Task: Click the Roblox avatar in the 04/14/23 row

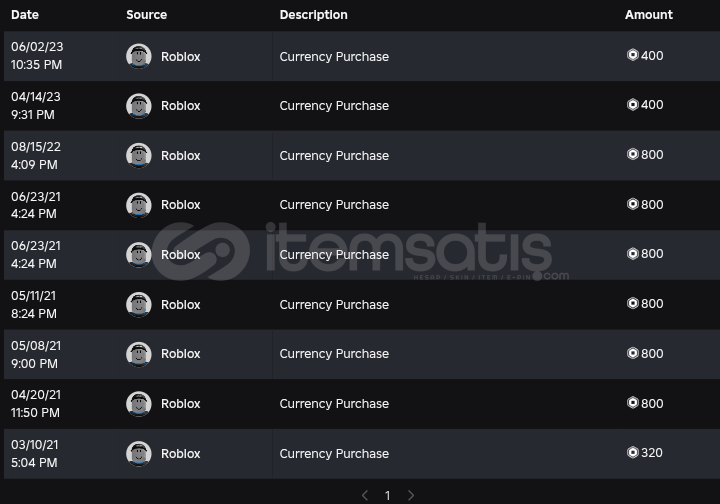Action: [x=139, y=106]
